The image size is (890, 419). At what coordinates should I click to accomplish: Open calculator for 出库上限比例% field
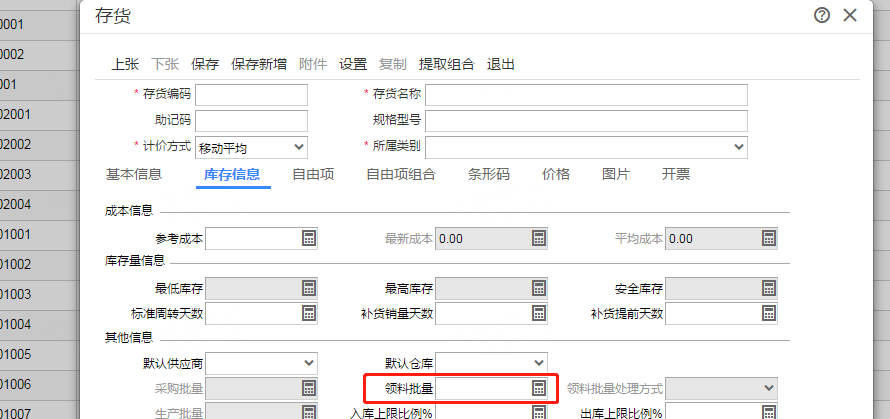(x=769, y=412)
